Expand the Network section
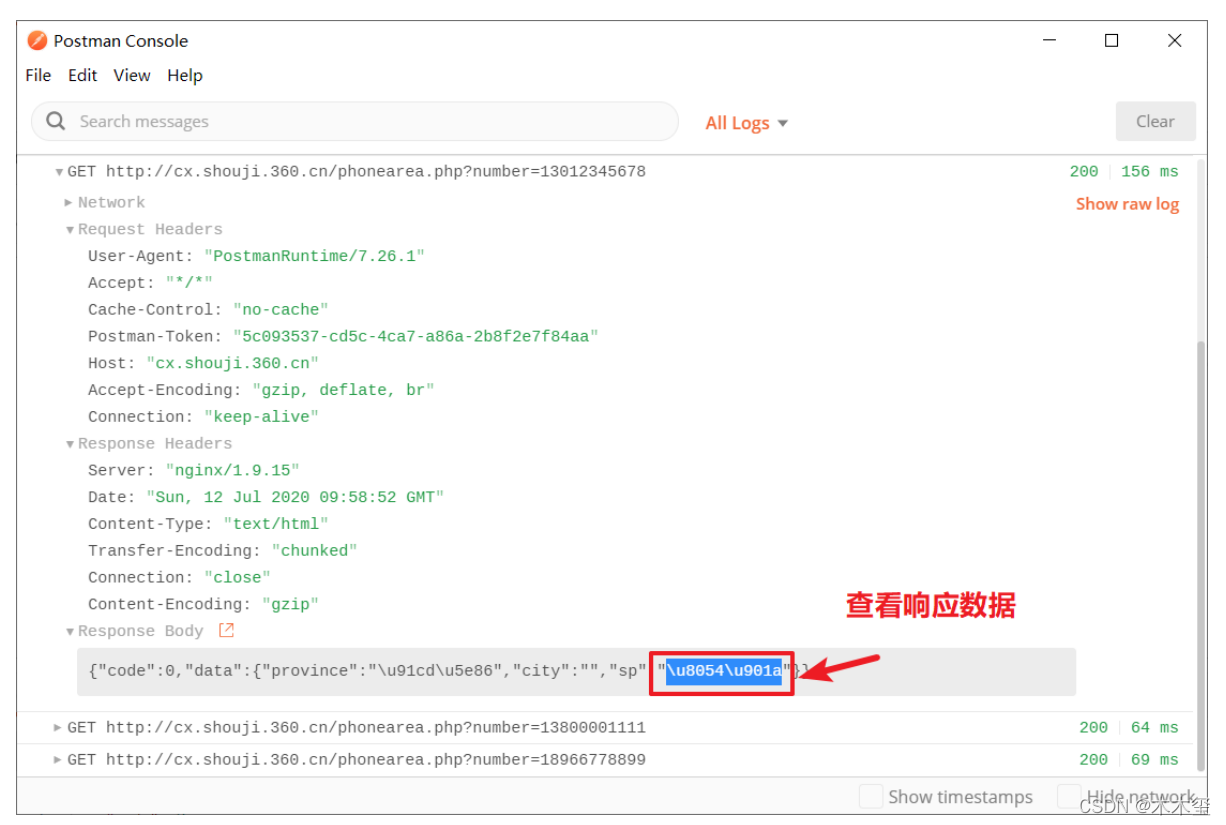Viewport: 1226px width, 825px height. point(69,202)
